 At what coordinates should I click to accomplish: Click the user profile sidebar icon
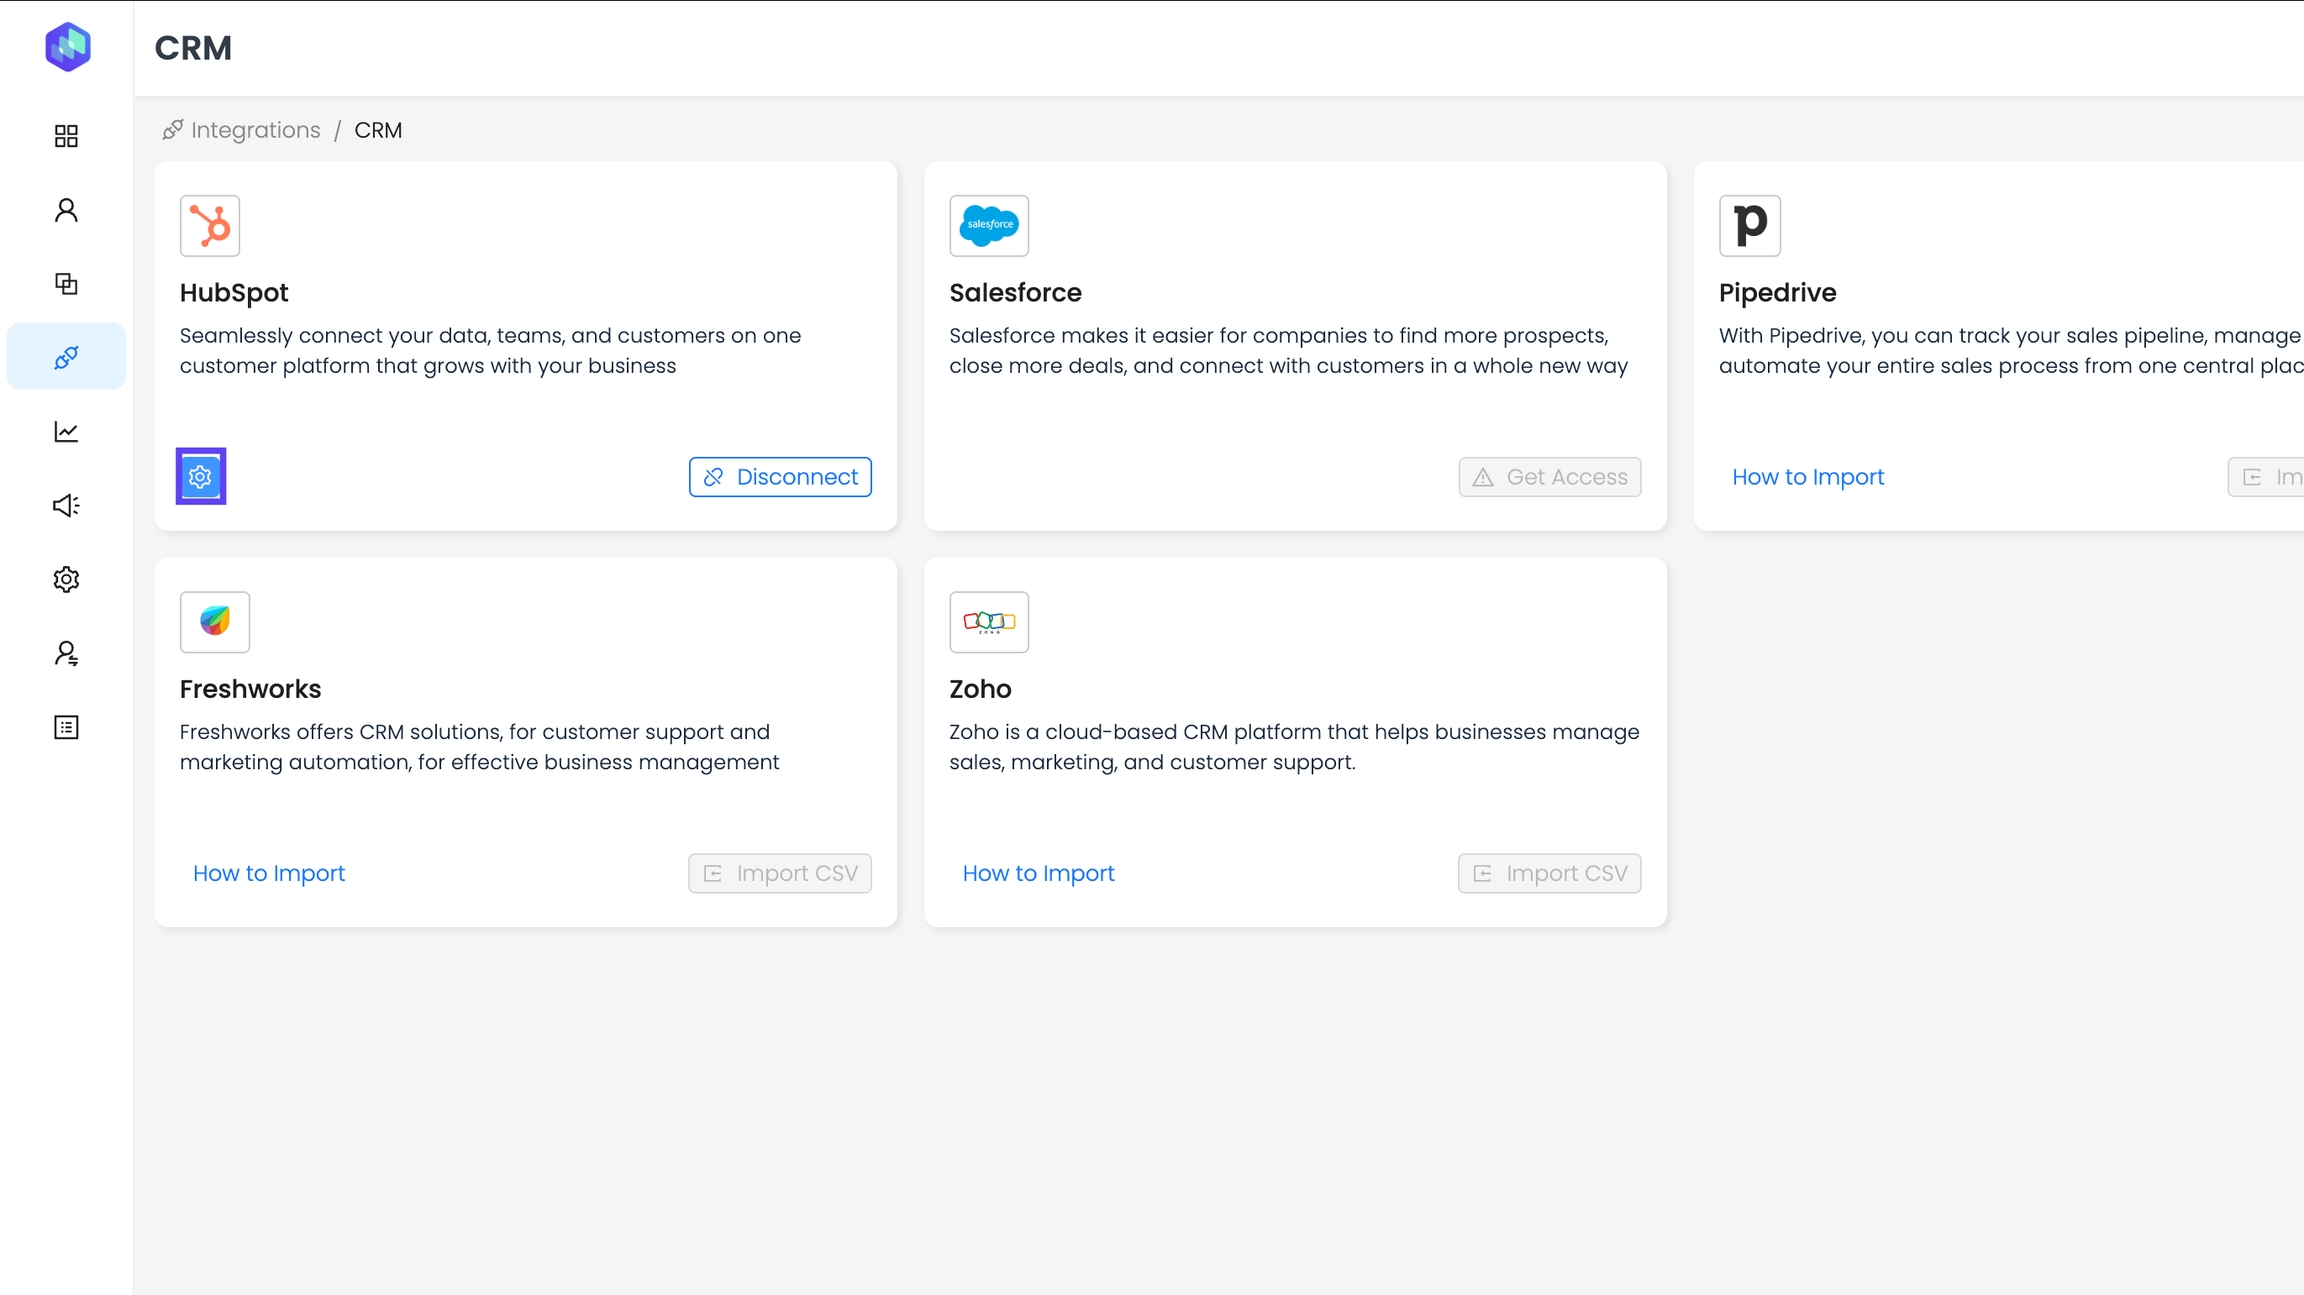click(x=66, y=210)
